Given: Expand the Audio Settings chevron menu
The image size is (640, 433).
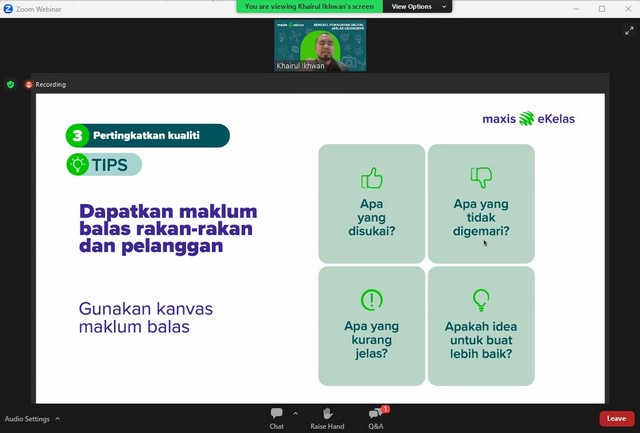Looking at the screenshot, I should pos(57,419).
